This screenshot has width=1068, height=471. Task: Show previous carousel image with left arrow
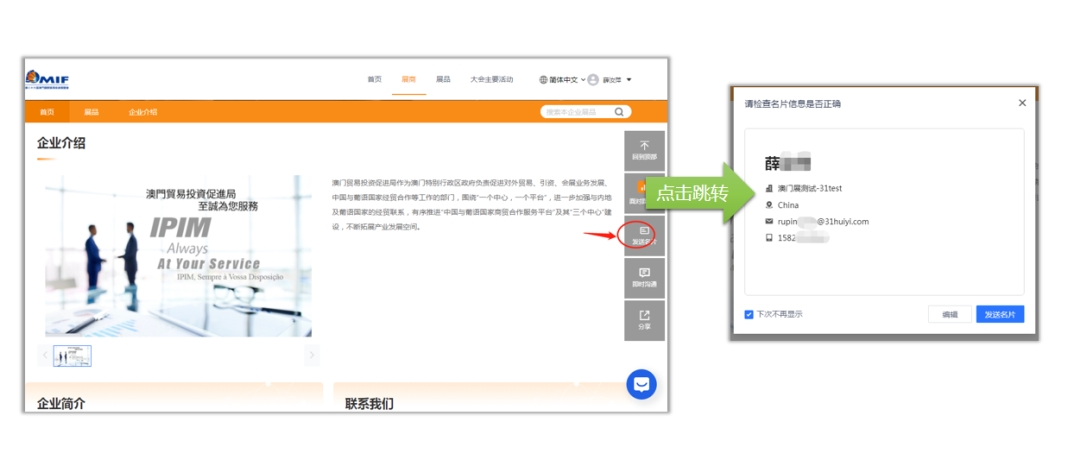pos(45,355)
